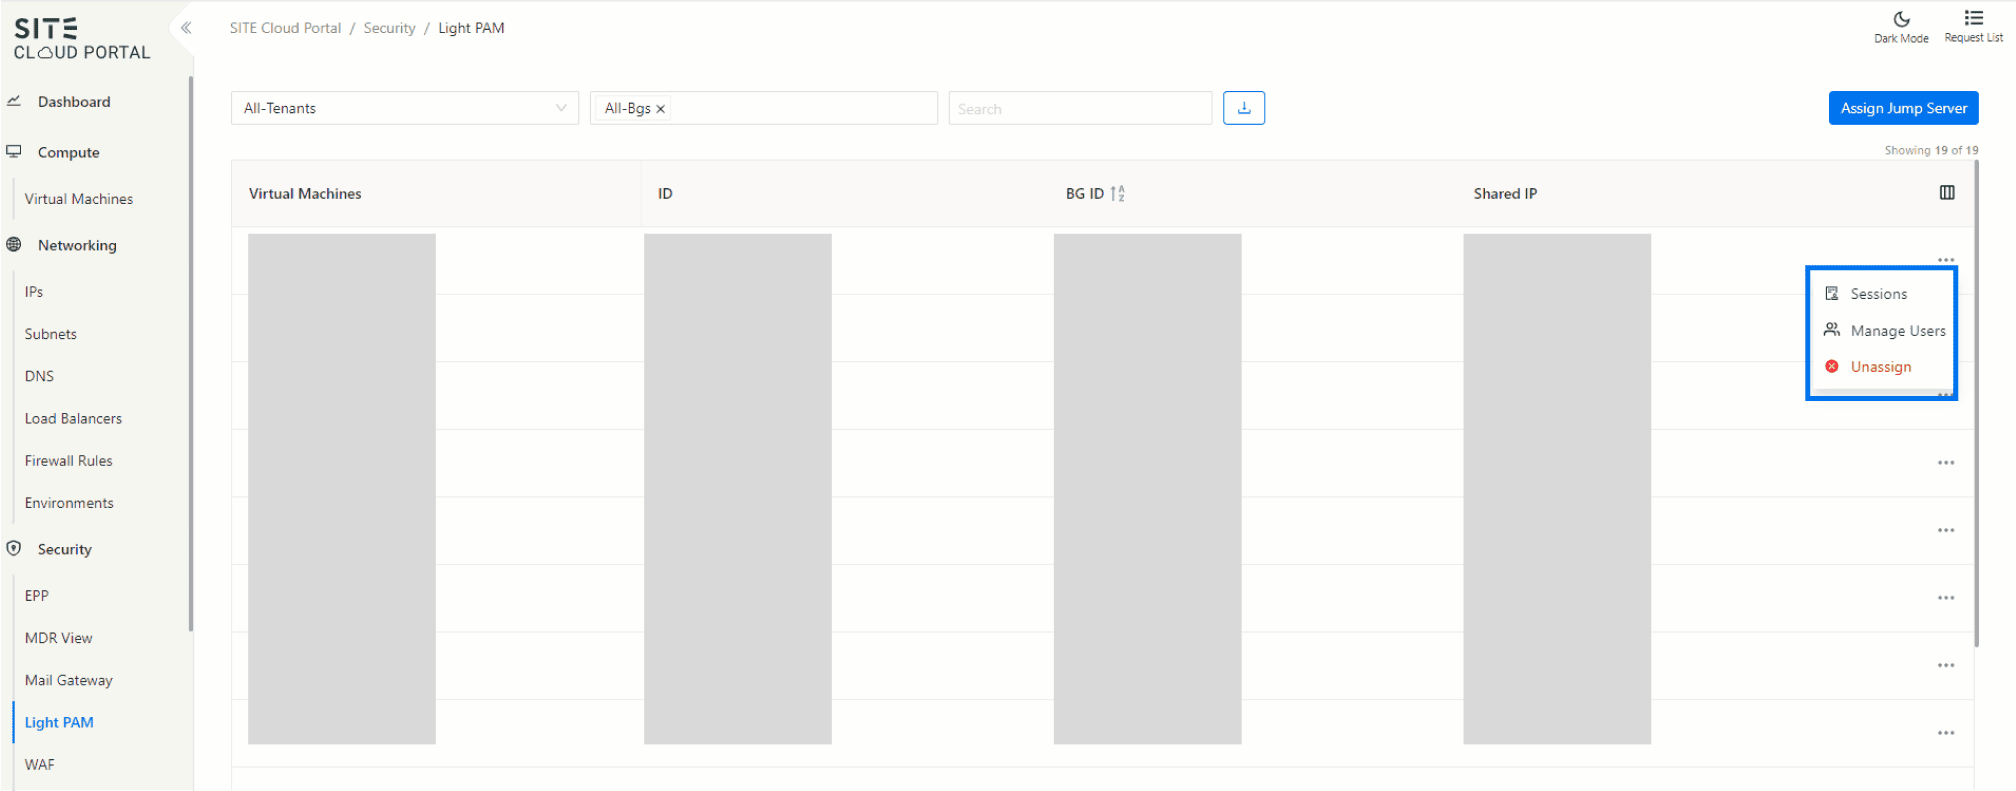Expand the Security section in the sidebar
Screen dimensions: 2016x791
pos(64,549)
